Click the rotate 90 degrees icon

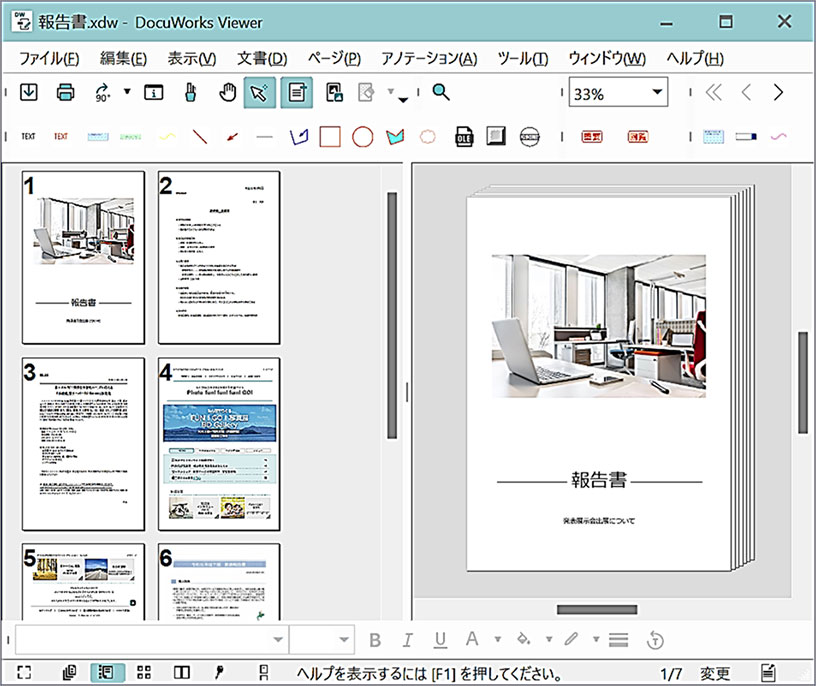point(103,93)
